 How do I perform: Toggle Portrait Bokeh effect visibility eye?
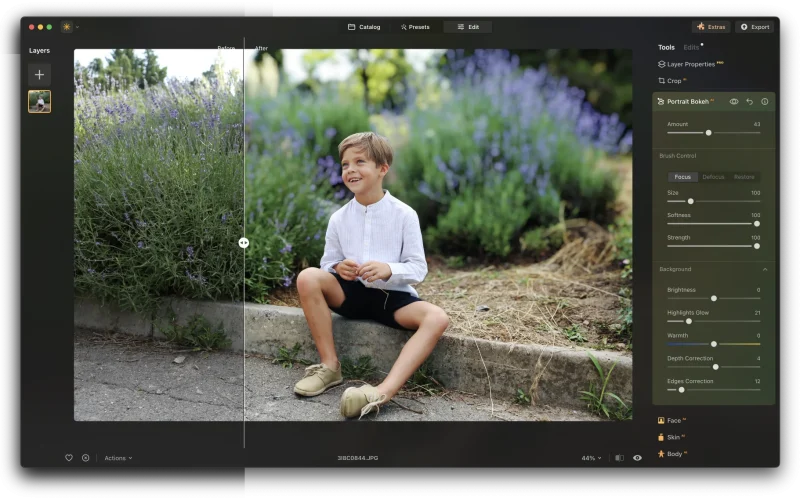pos(734,101)
